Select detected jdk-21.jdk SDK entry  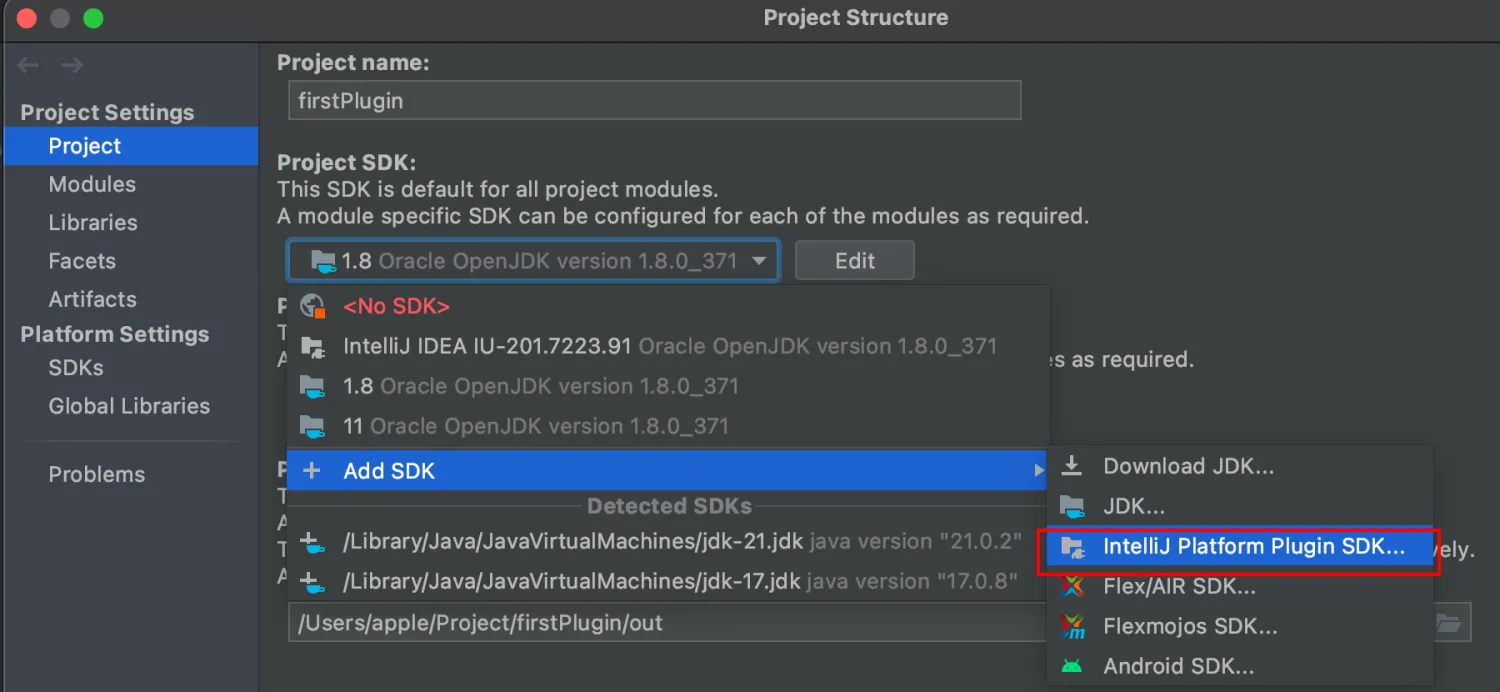click(x=573, y=542)
